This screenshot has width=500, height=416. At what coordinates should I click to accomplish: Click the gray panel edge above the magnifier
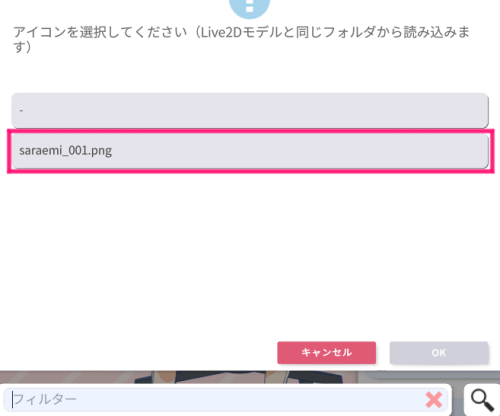[x=430, y=375]
